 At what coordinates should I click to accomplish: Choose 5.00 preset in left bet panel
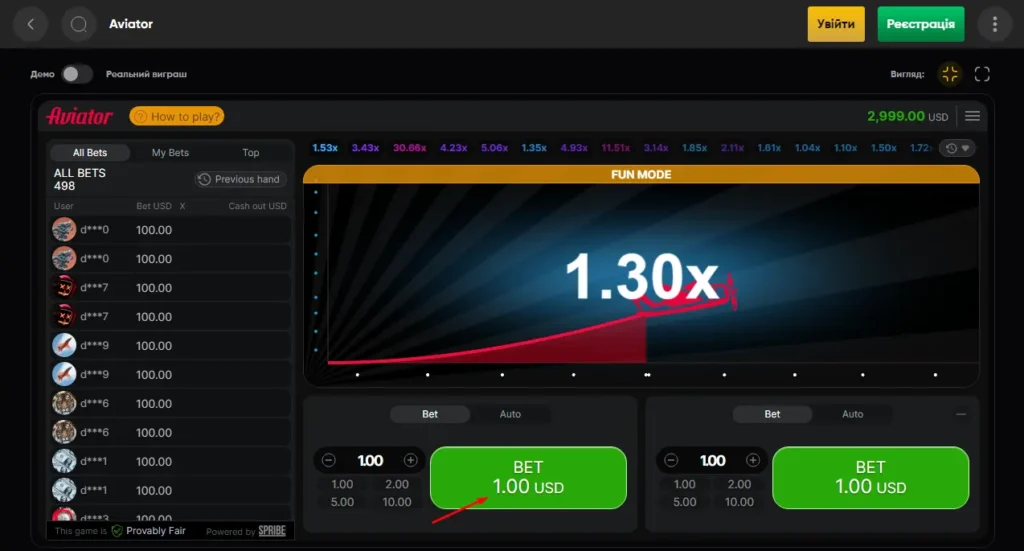342,502
